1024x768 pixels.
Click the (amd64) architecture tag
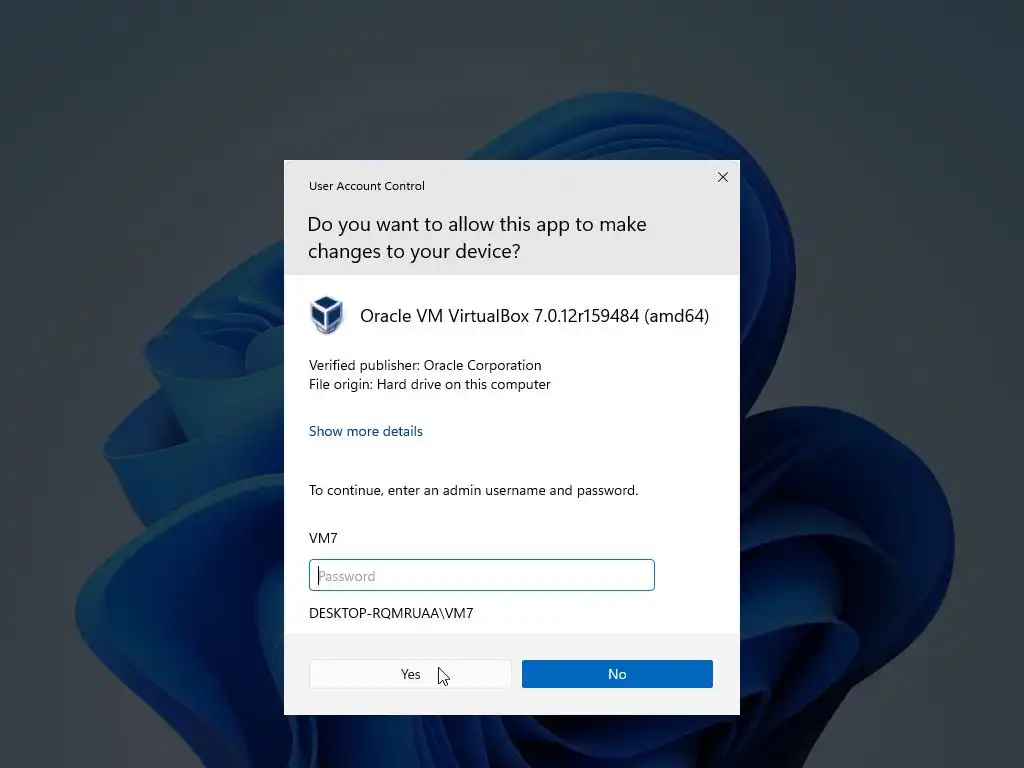[x=677, y=316]
